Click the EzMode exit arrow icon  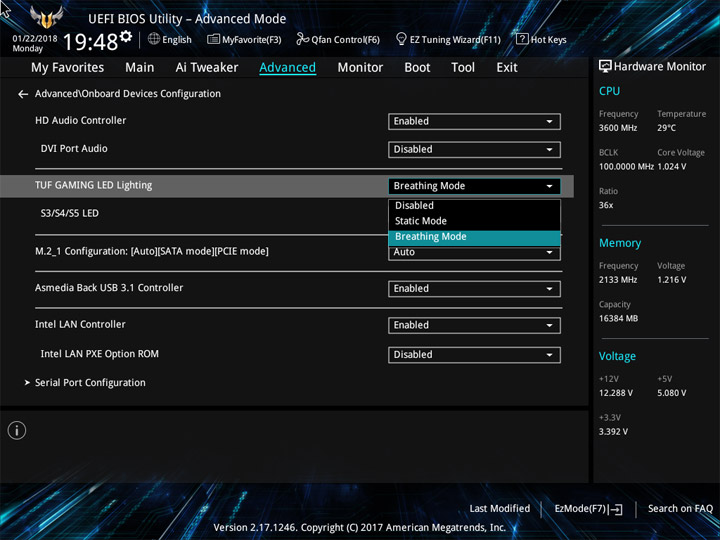617,509
